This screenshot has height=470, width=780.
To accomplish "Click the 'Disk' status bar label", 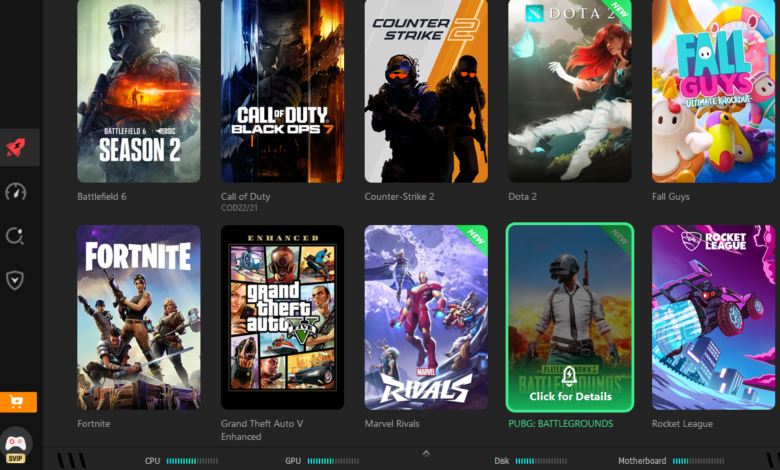I will click(x=501, y=461).
